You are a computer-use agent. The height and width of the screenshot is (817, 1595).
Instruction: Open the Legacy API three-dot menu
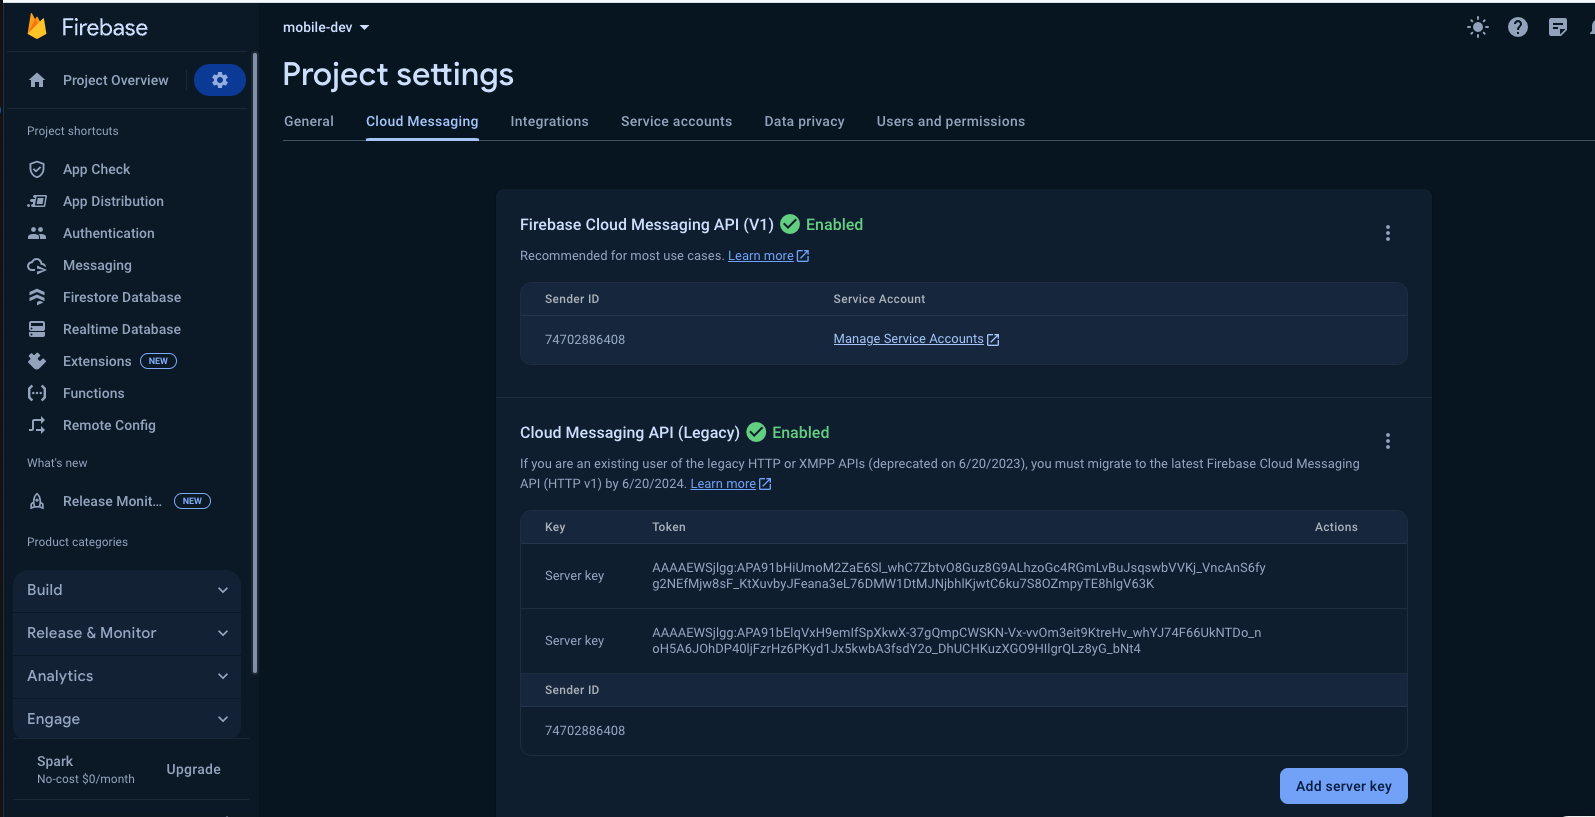click(1387, 441)
